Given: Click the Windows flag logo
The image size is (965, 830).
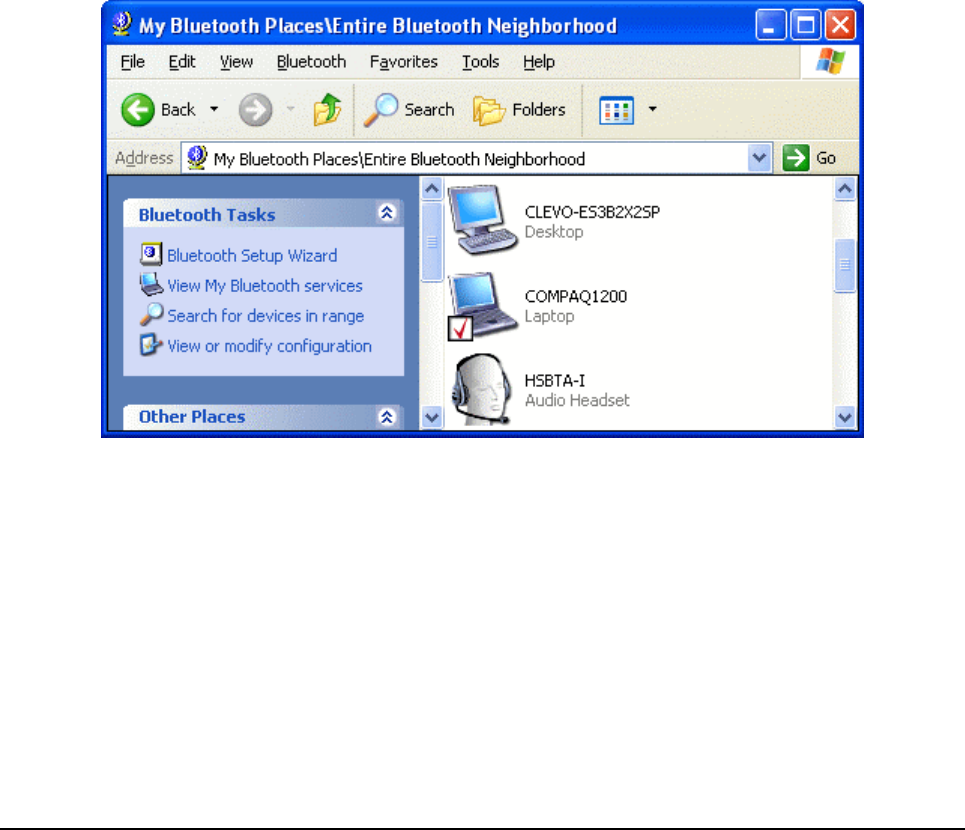Looking at the screenshot, I should pyautogui.click(x=830, y=62).
